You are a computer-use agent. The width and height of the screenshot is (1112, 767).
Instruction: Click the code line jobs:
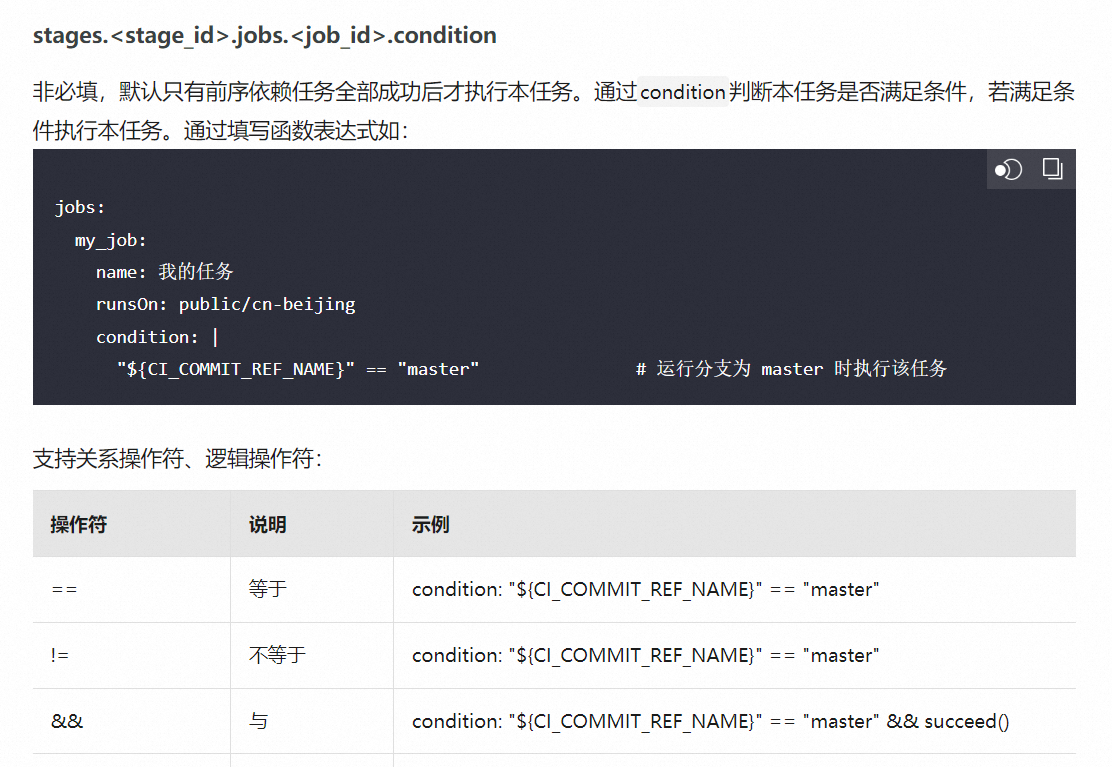pos(80,208)
